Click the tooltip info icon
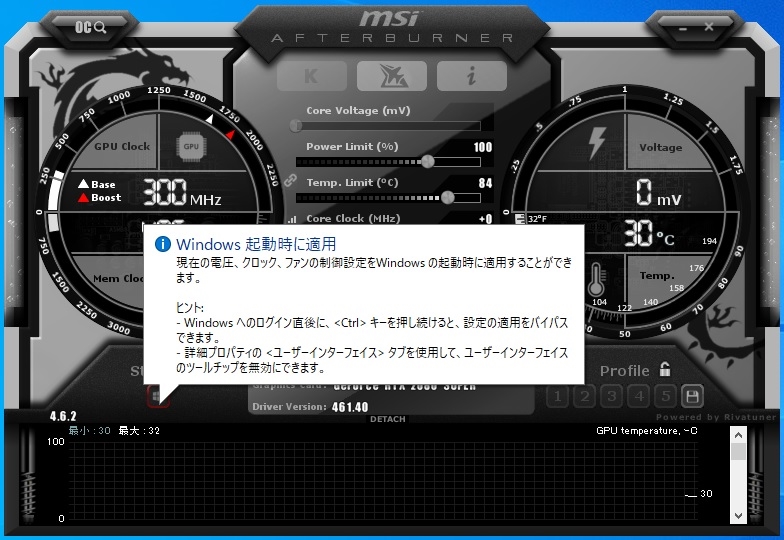This screenshot has height=540, width=784. (163, 244)
